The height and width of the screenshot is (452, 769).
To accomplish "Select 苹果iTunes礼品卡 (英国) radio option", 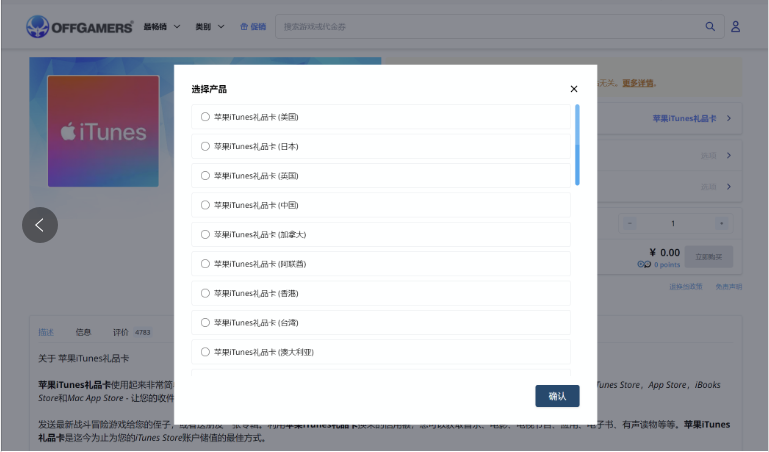I will [205, 176].
